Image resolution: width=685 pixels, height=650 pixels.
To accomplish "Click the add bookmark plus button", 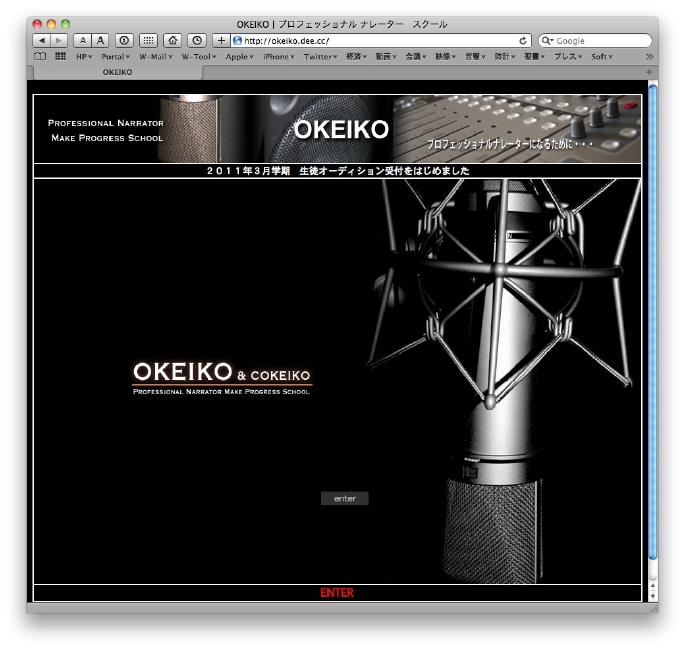I will (x=221, y=41).
